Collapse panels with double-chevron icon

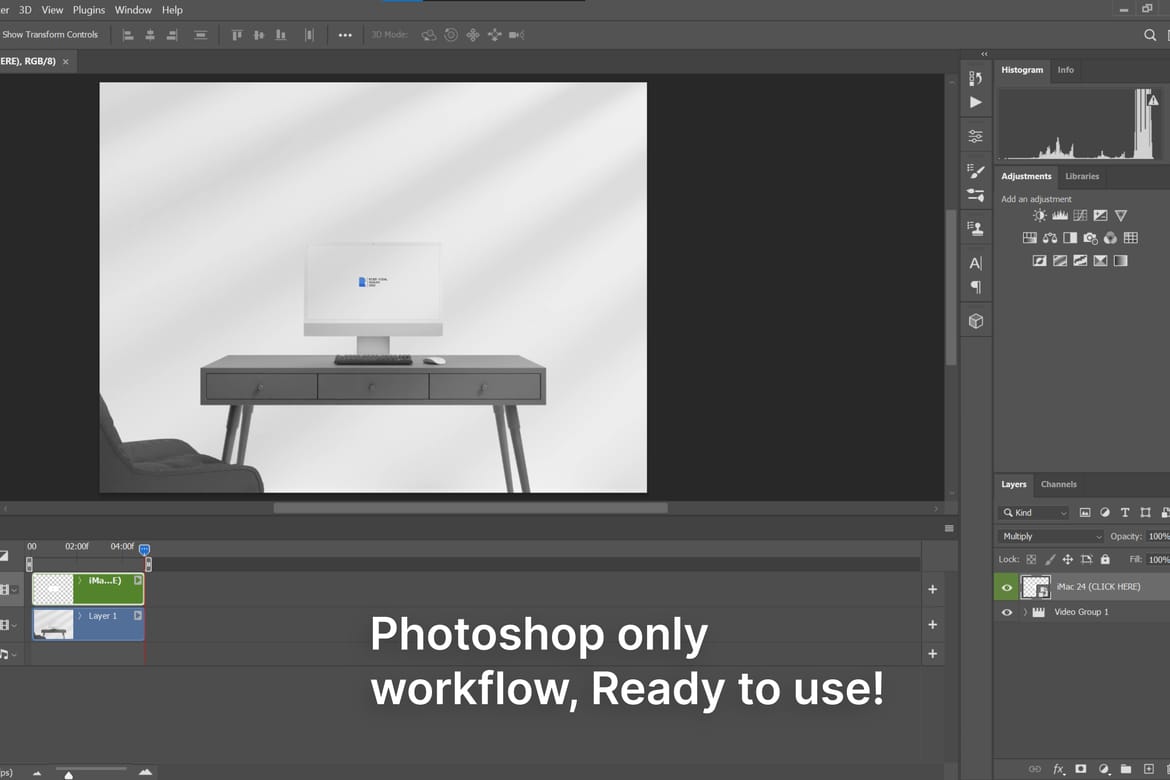coord(984,54)
